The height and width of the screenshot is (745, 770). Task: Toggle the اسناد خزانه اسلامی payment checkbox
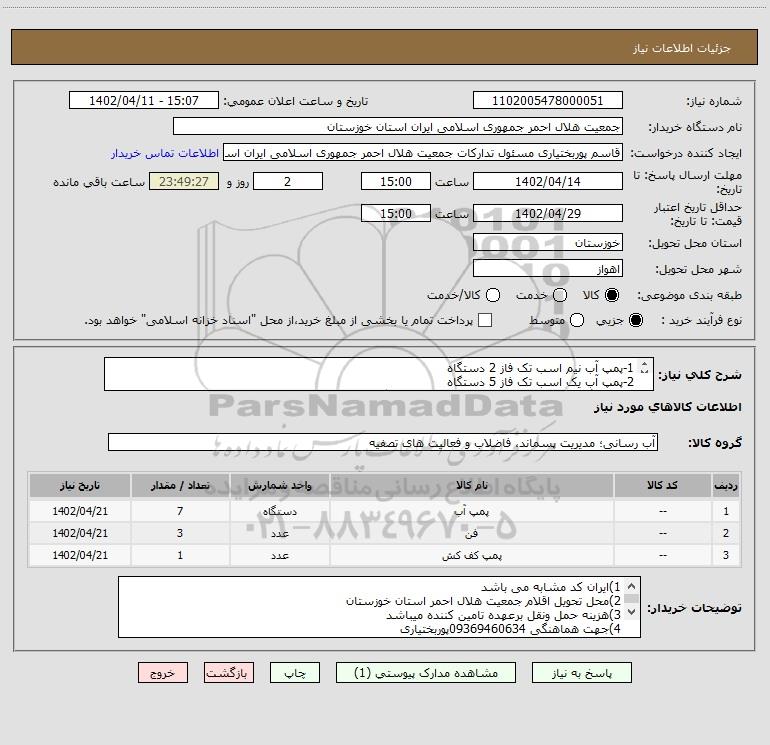click(485, 320)
